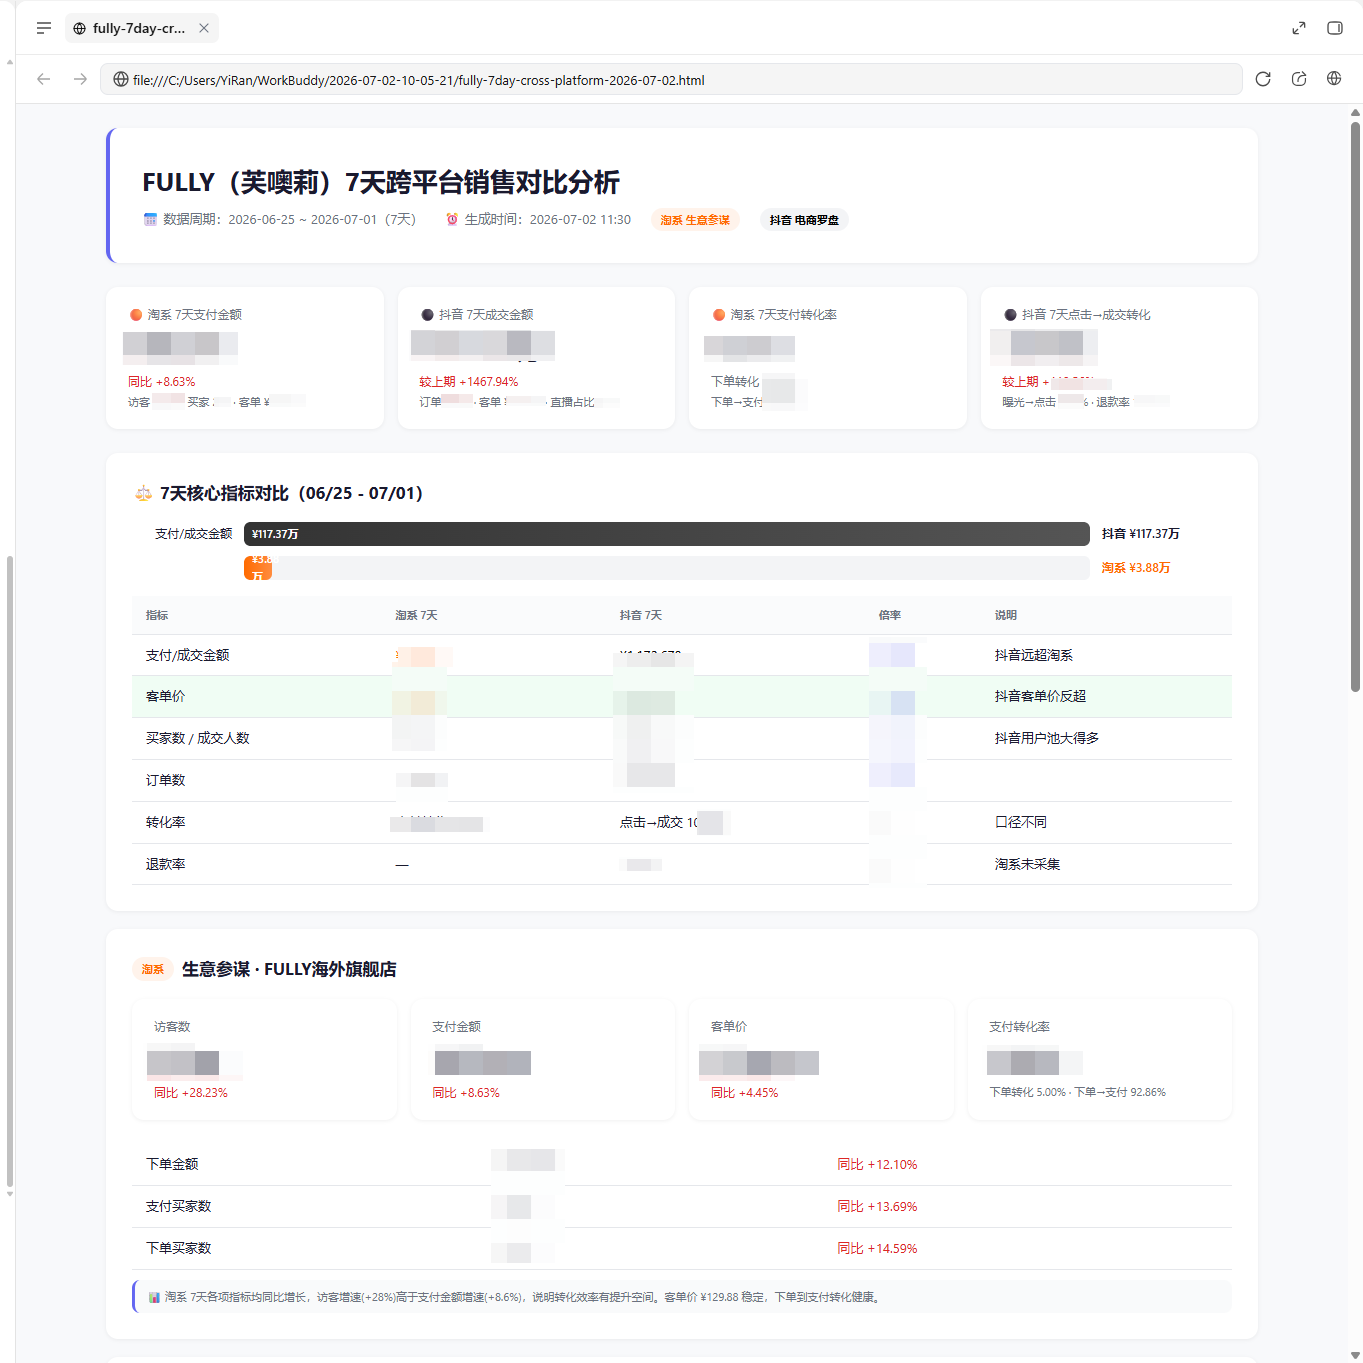Click the dark ¥117.37万 抖音 bar

(x=667, y=534)
